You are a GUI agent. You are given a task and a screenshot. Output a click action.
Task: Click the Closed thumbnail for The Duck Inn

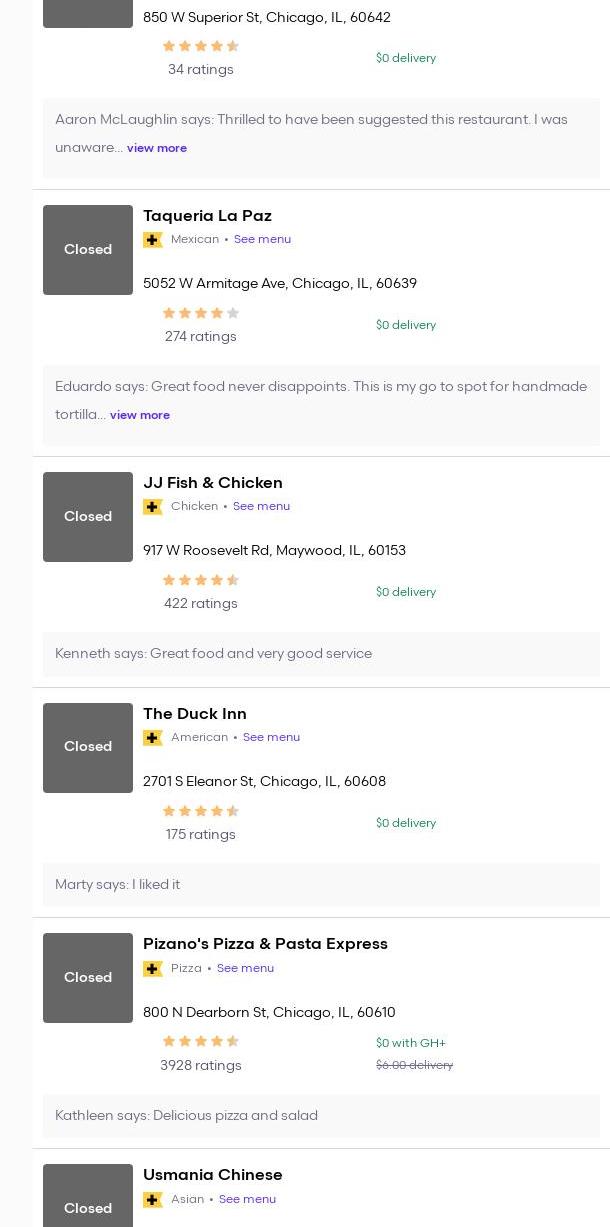(88, 747)
